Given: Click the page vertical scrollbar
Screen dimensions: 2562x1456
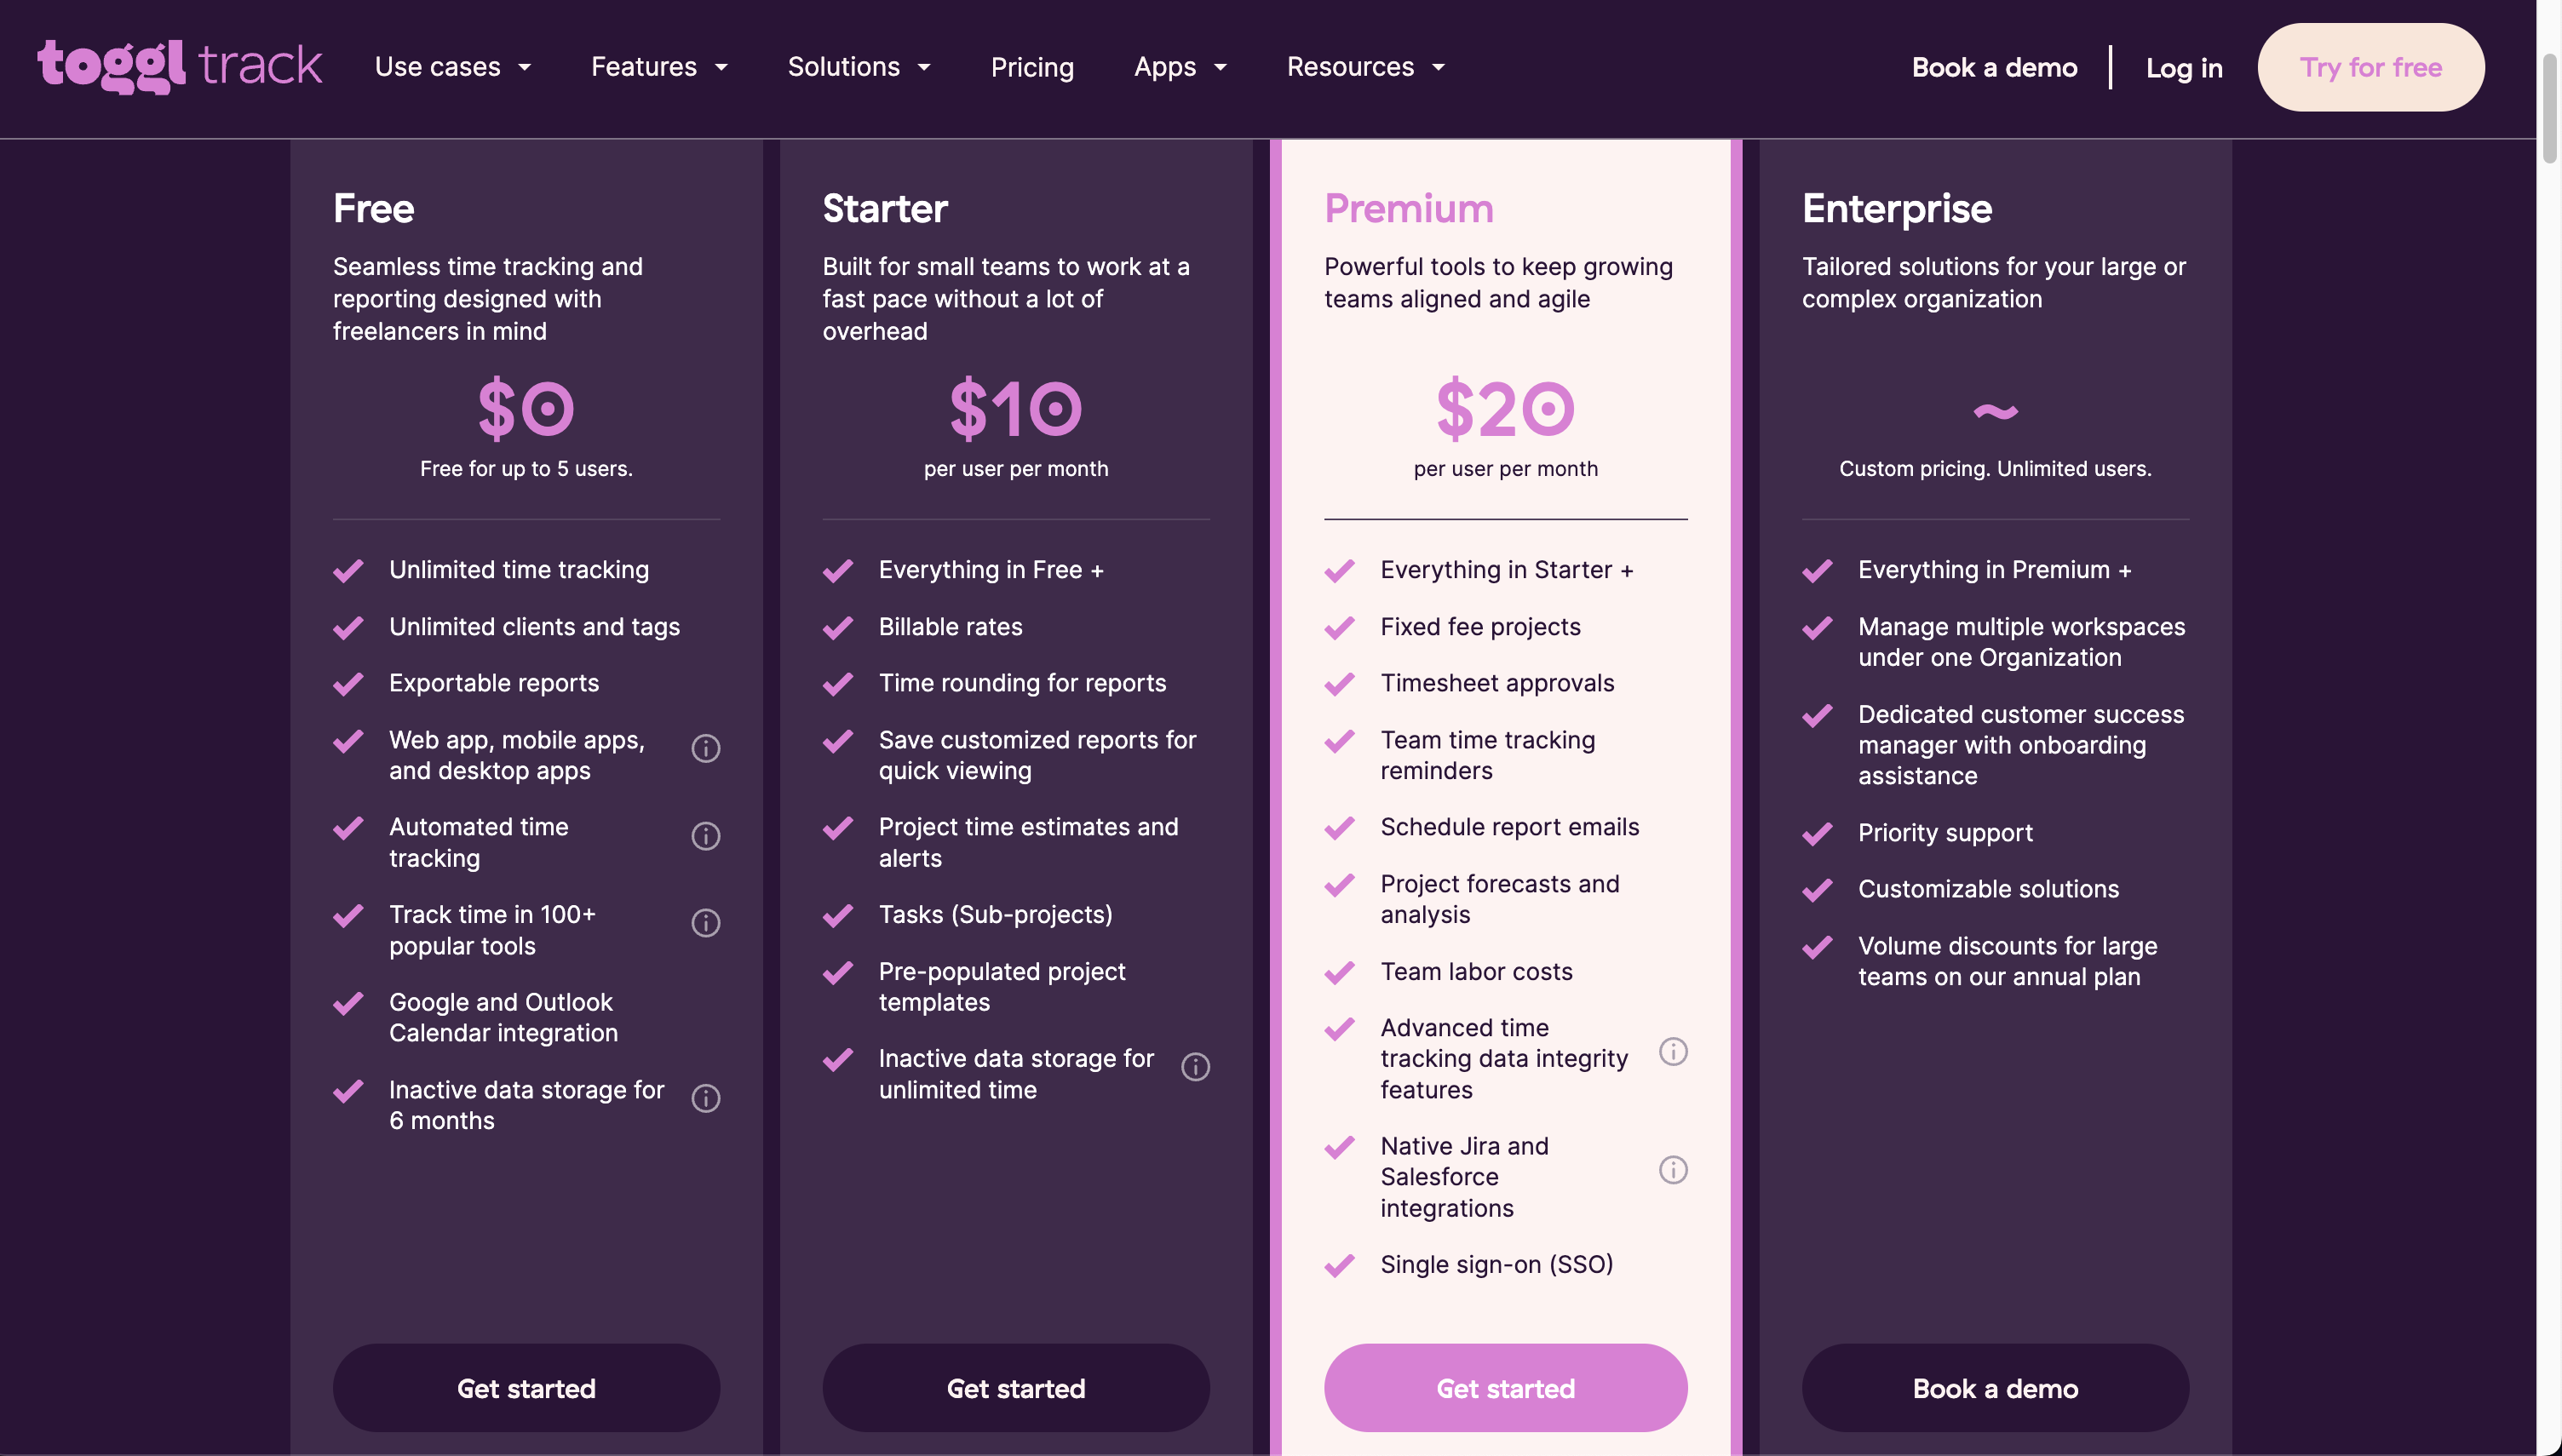Looking at the screenshot, I should [x=2549, y=110].
